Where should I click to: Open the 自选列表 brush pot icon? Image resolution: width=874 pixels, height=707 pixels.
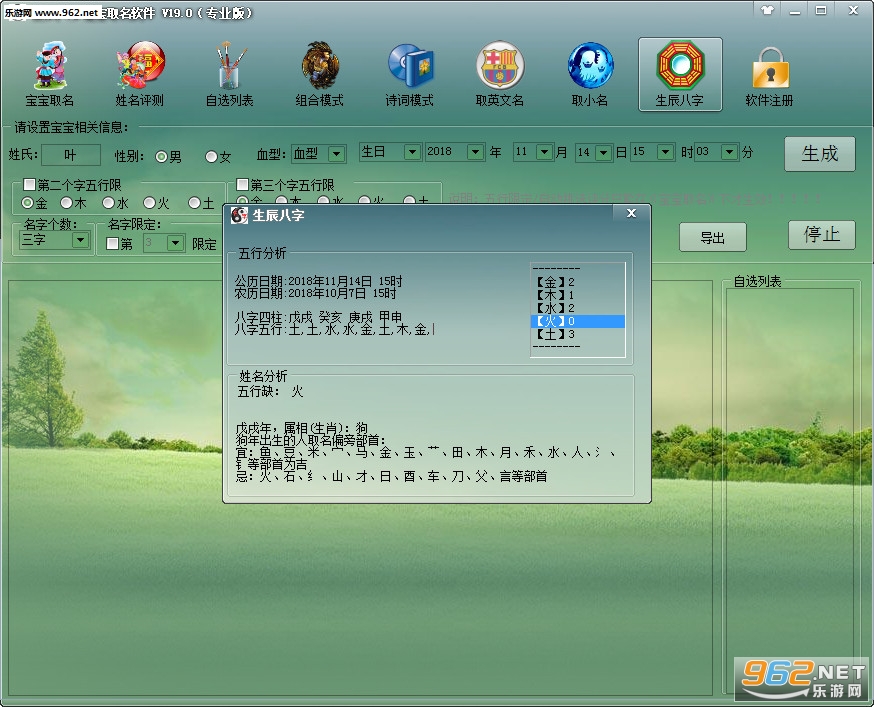[229, 74]
